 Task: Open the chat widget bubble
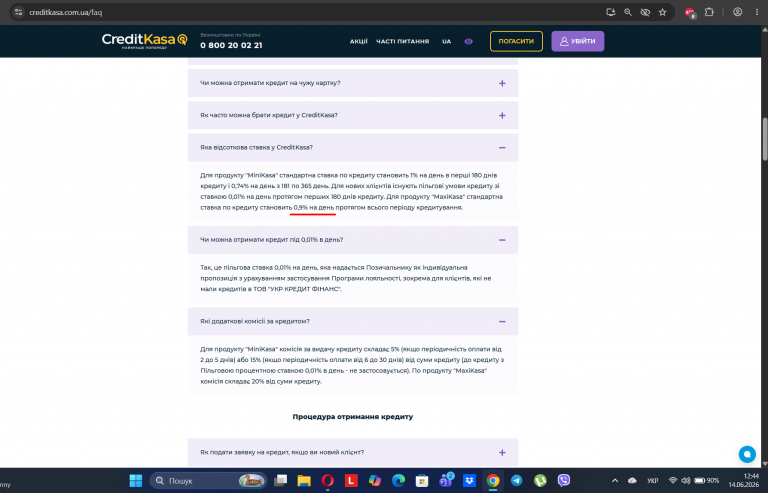pyautogui.click(x=747, y=454)
